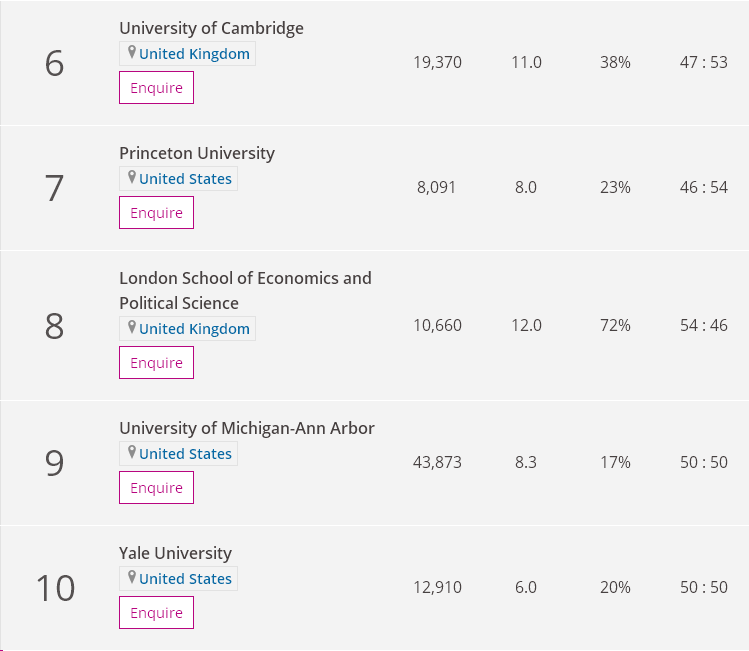Click United States under Princeton University
Viewport: 749px width, 651px height.
point(185,179)
